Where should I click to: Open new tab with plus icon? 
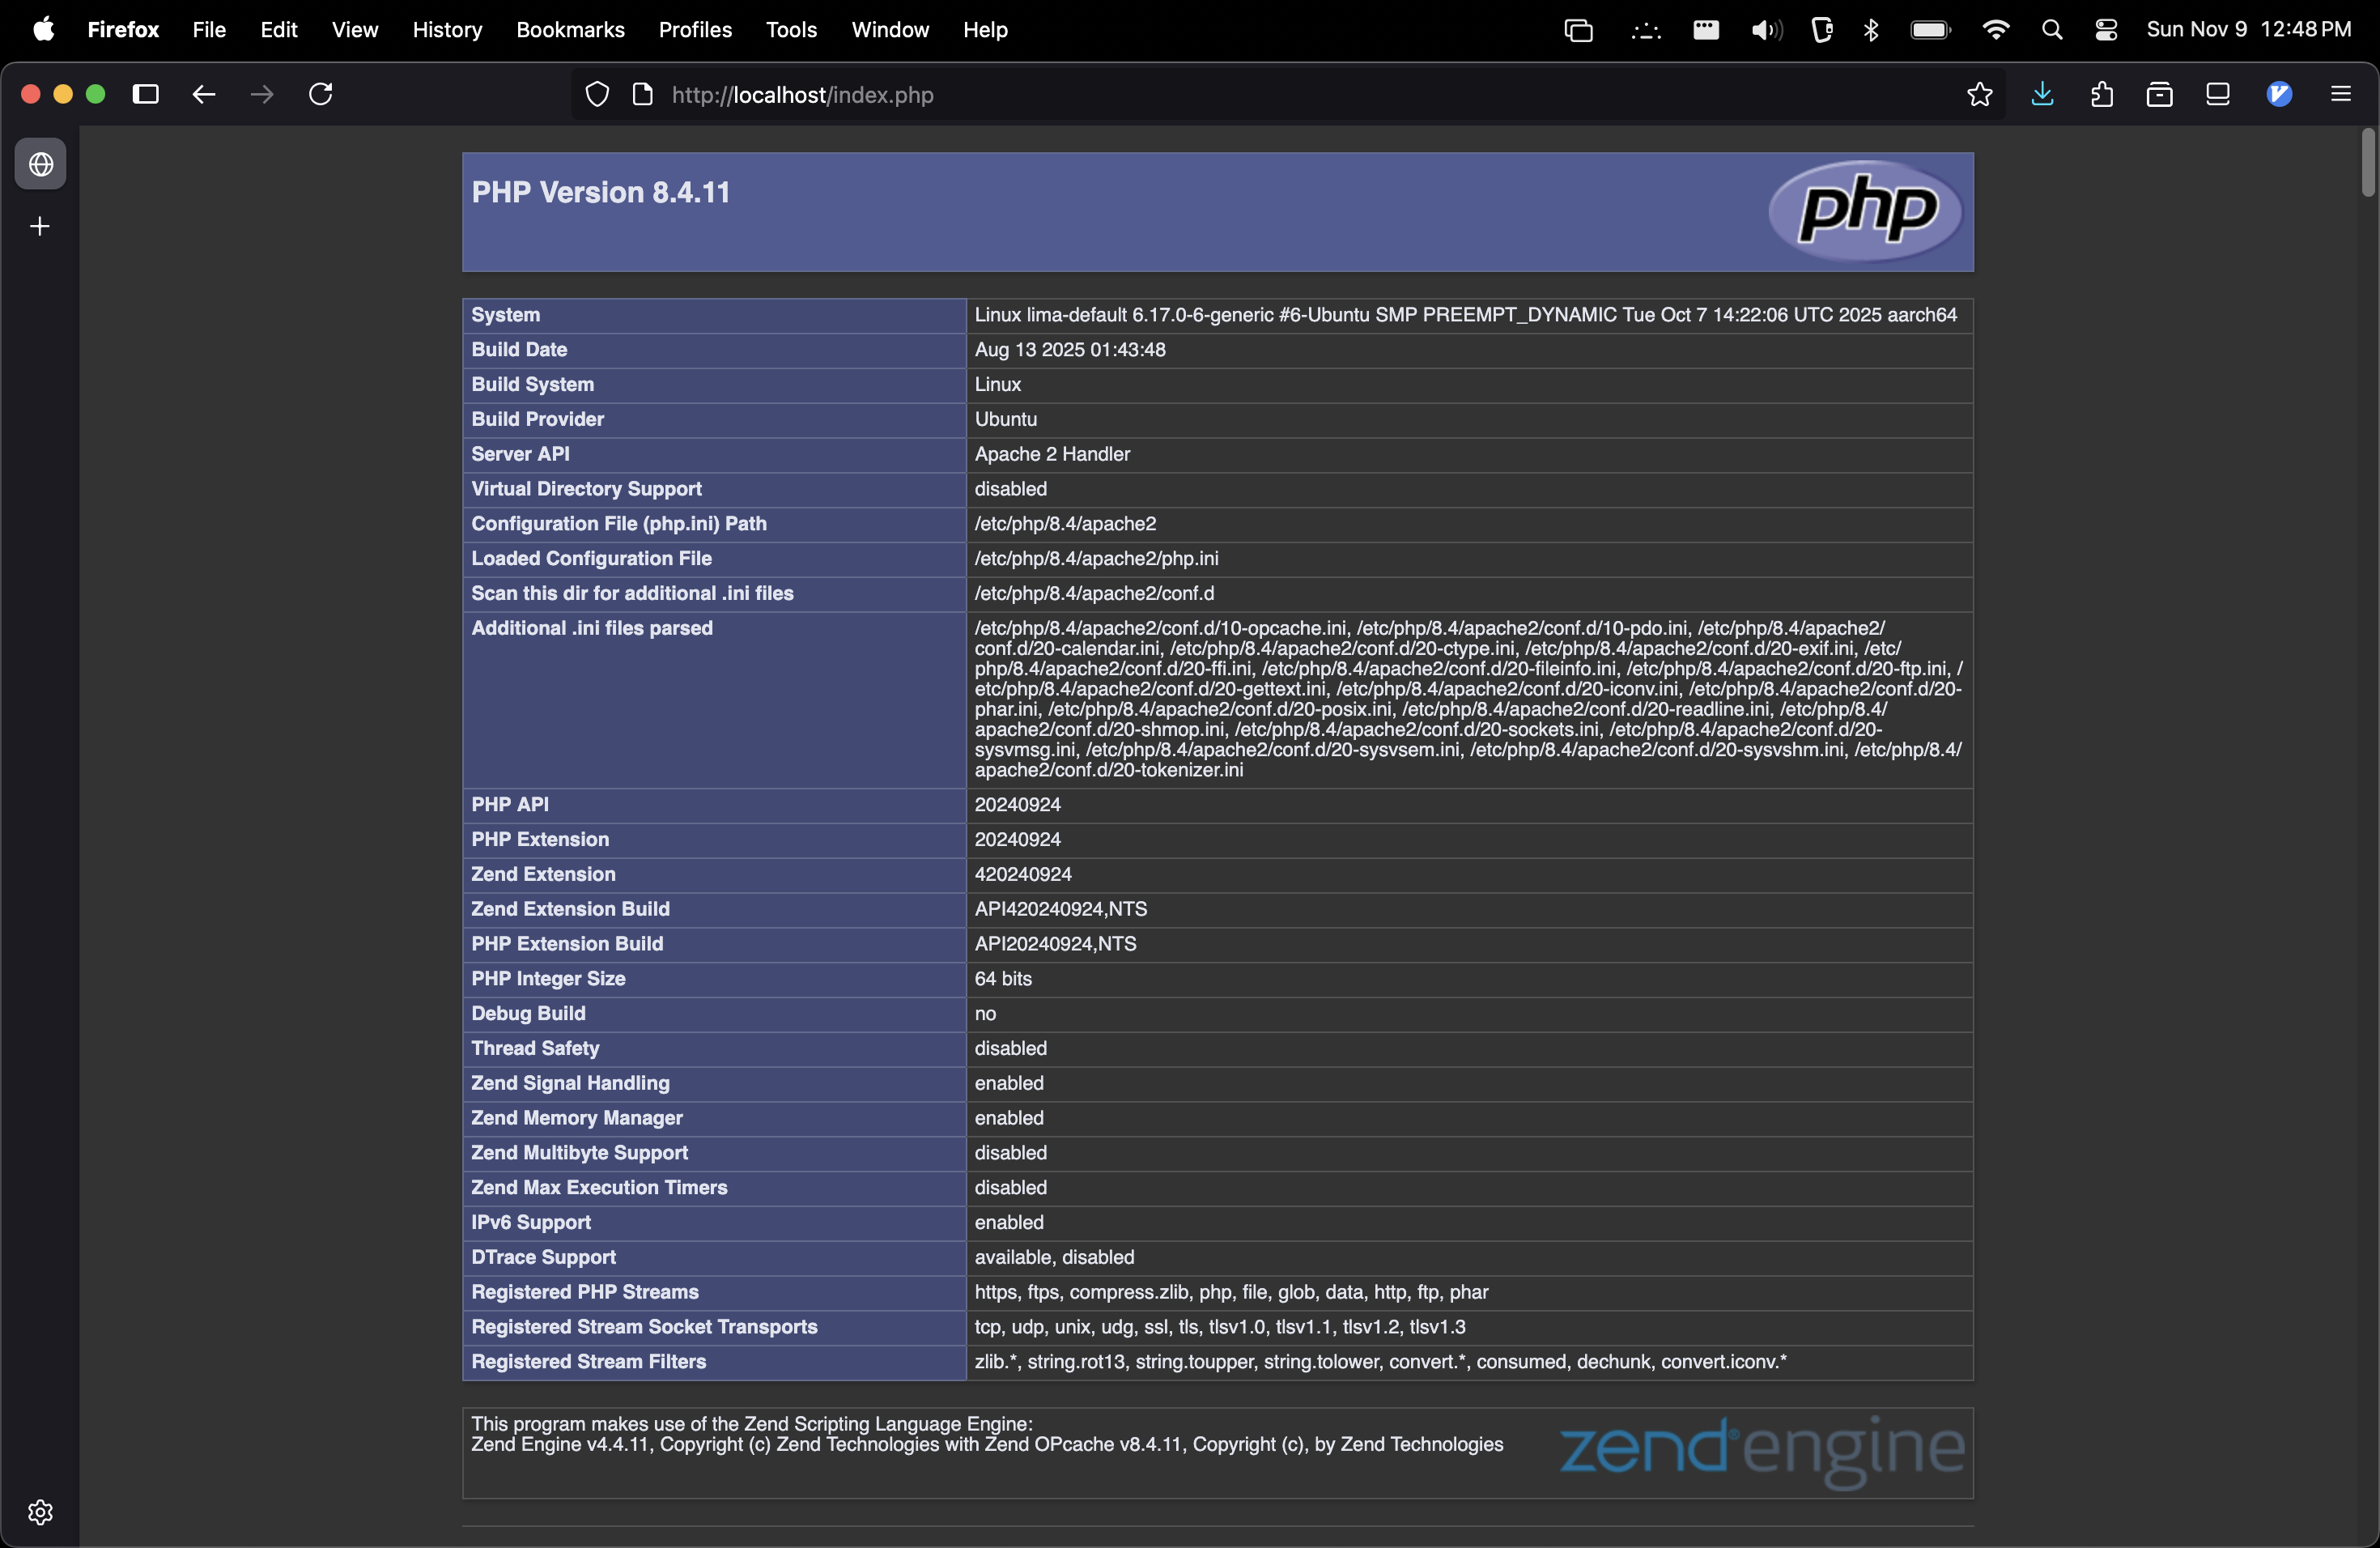click(40, 227)
